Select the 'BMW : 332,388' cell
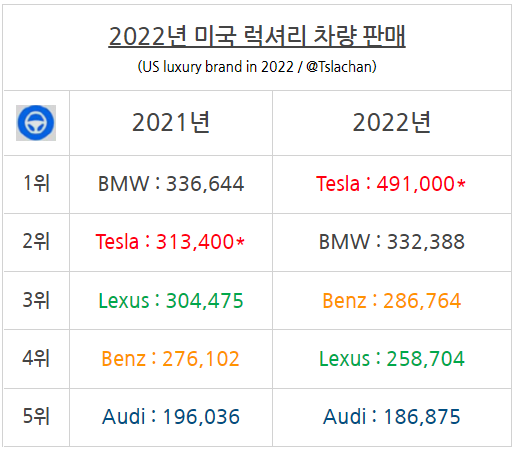 pos(392,242)
